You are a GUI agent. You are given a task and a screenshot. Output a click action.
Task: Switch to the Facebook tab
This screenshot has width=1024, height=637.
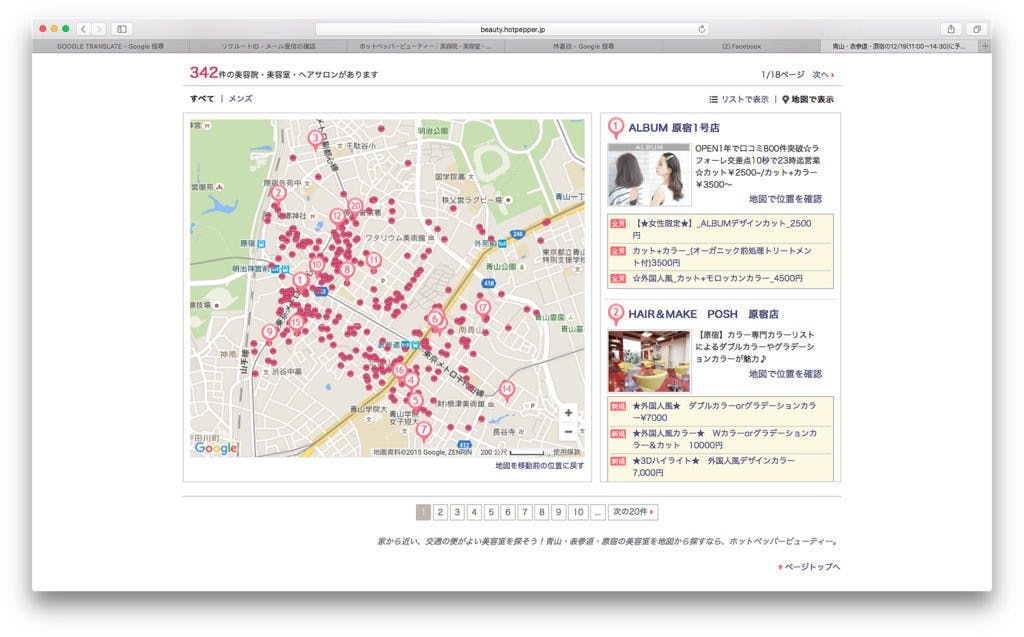click(741, 46)
